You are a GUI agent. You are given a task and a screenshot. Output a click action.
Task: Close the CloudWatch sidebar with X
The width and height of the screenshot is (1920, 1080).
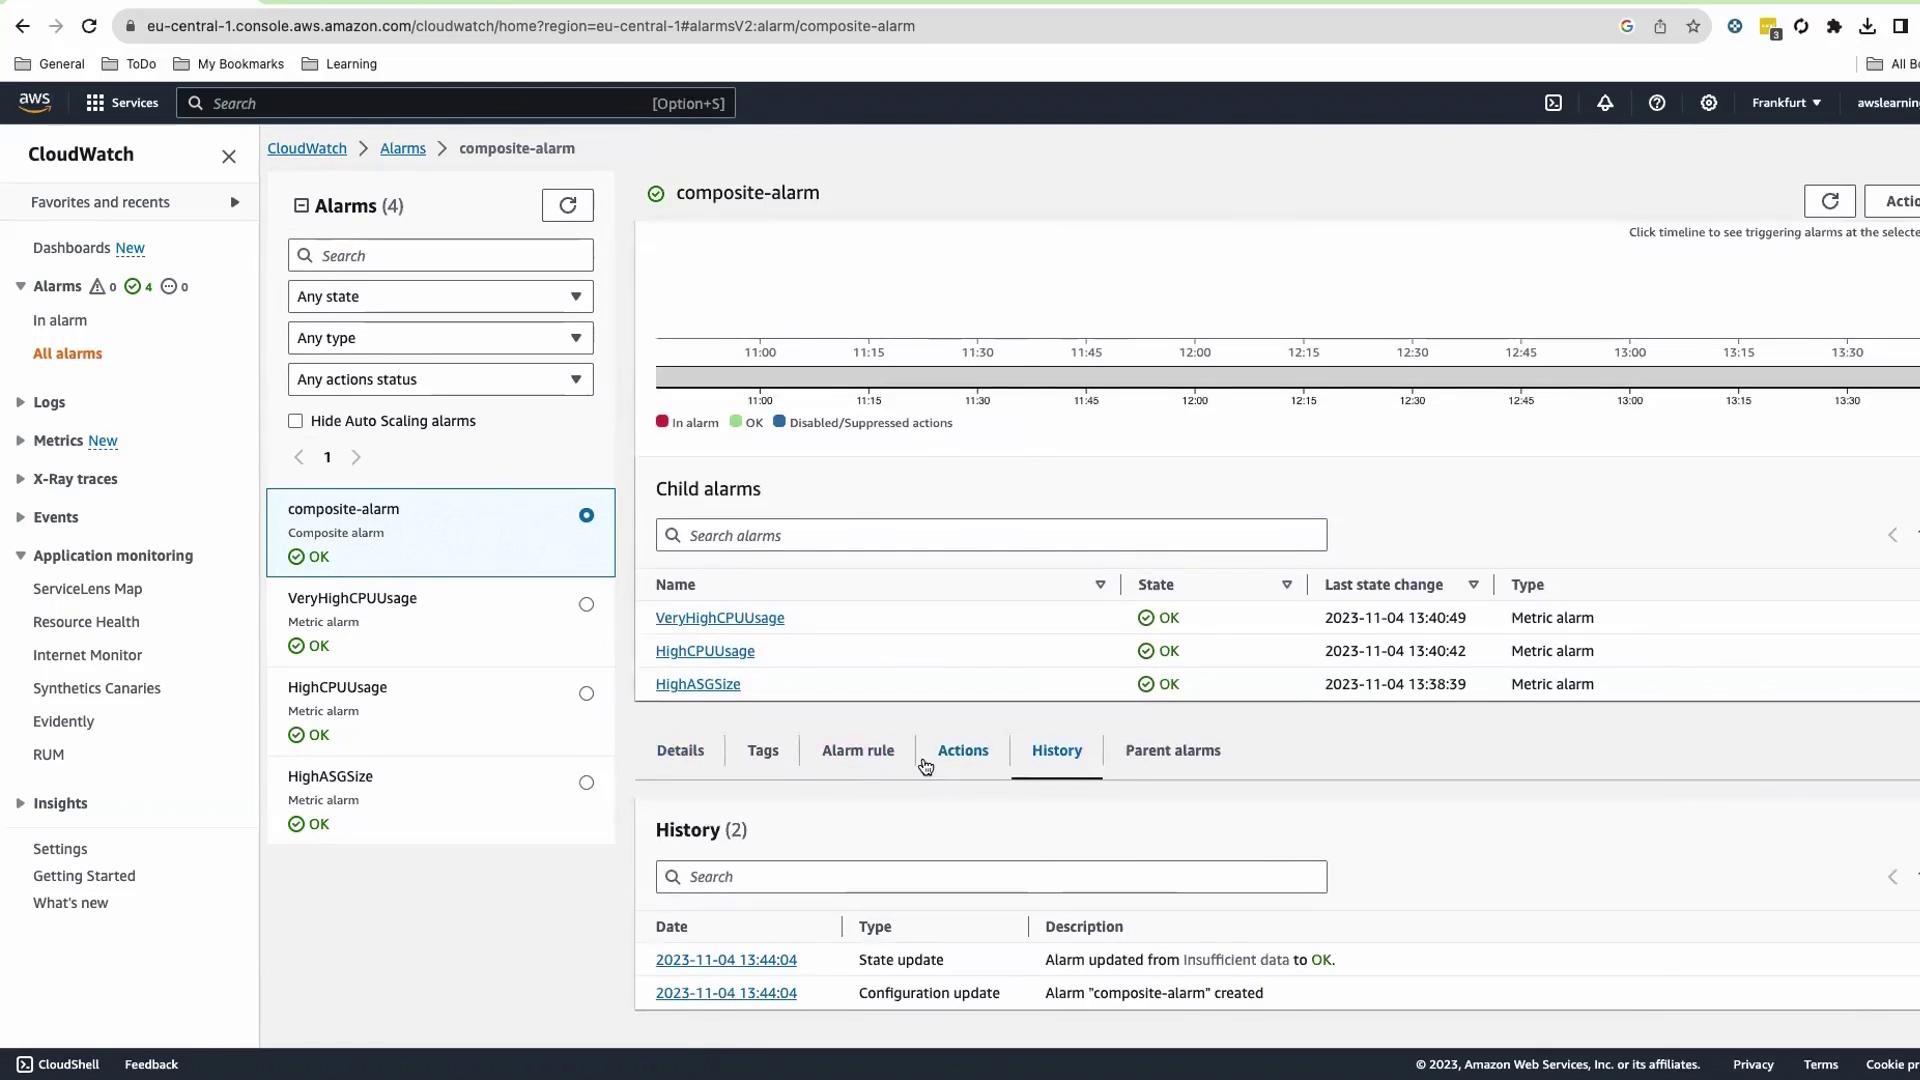click(229, 156)
